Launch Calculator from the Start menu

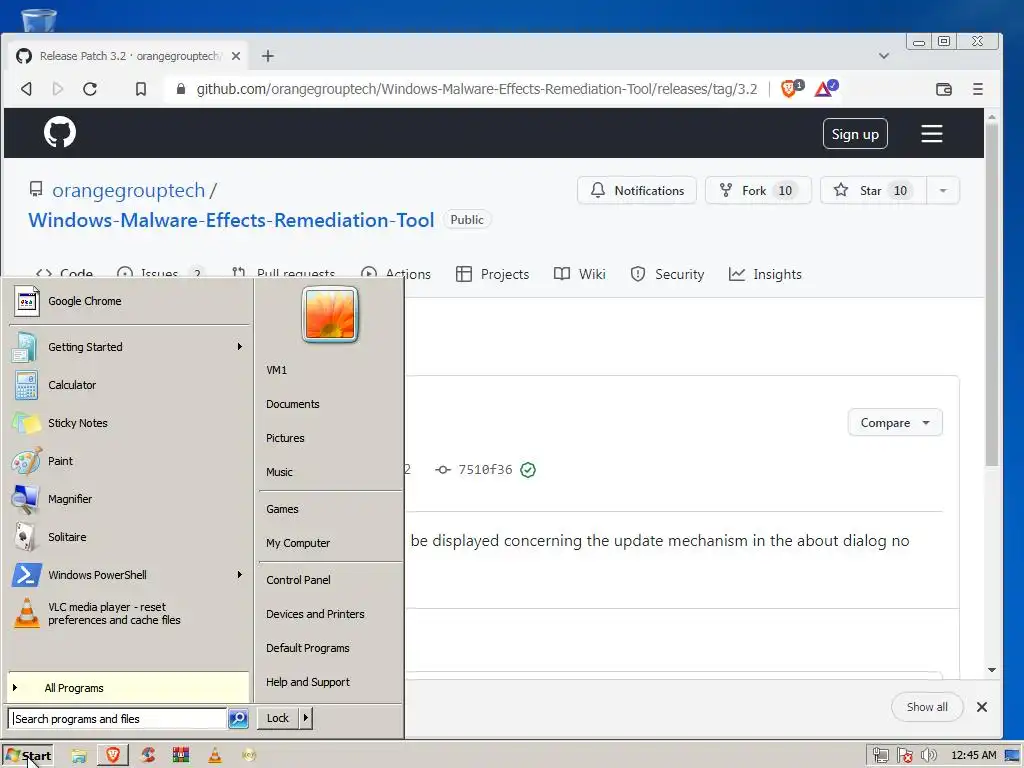pyautogui.click(x=129, y=385)
